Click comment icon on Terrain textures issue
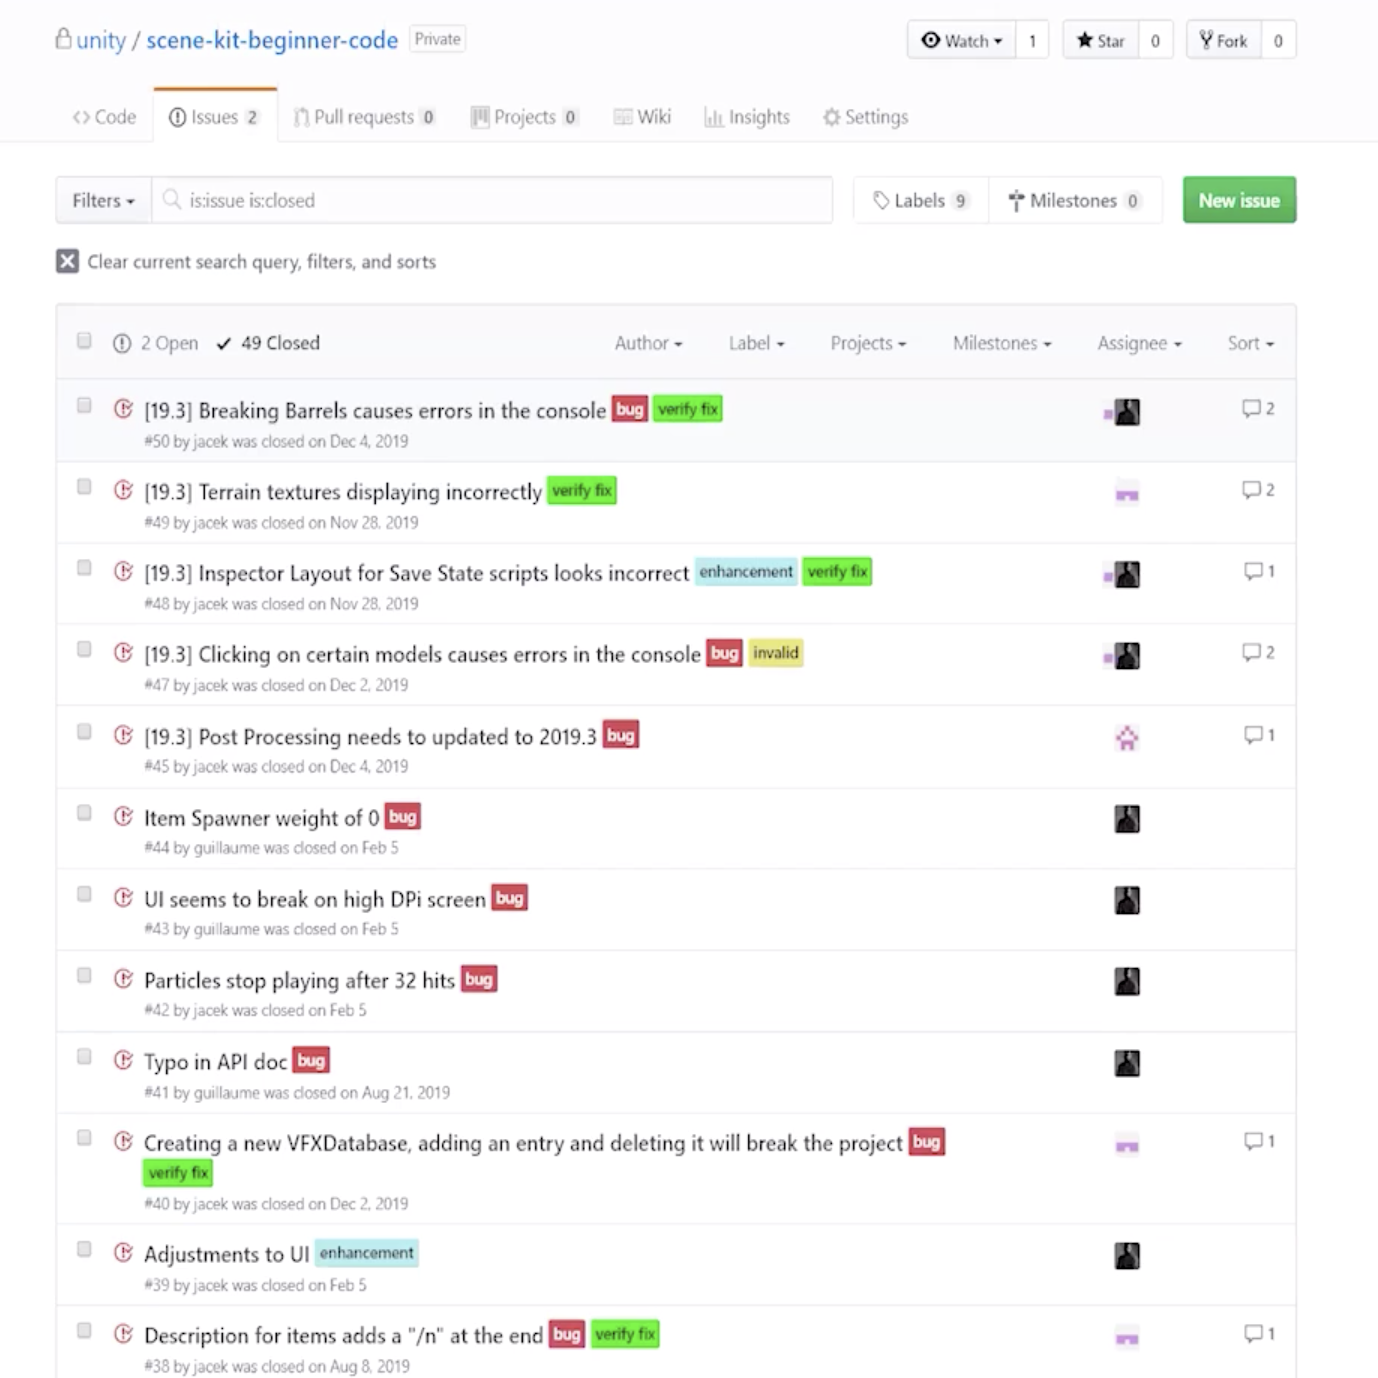This screenshot has height=1378, width=1378. coord(1250,490)
